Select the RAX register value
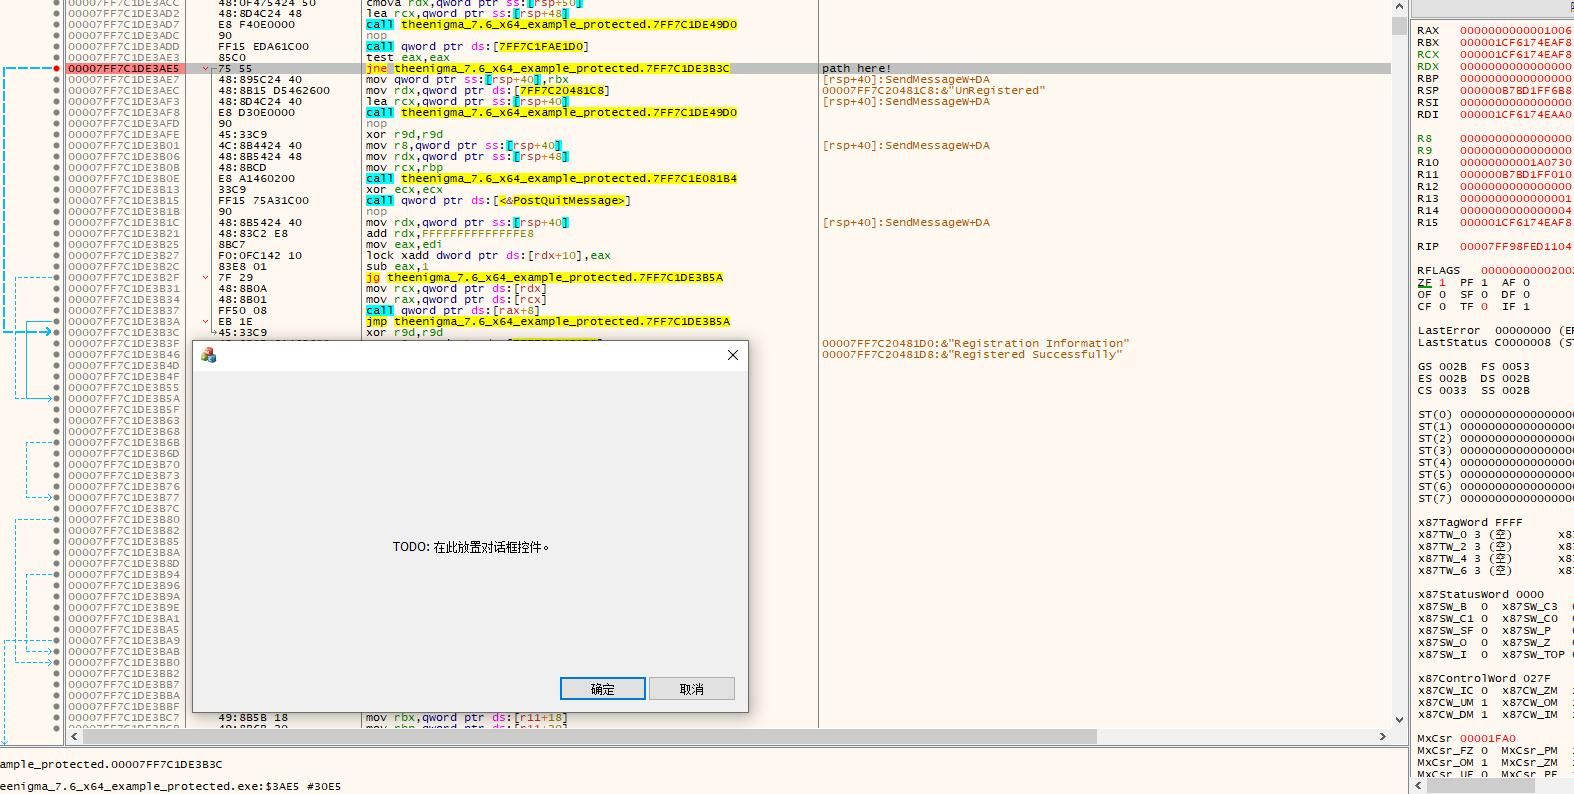The height and width of the screenshot is (794, 1574). click(1515, 31)
